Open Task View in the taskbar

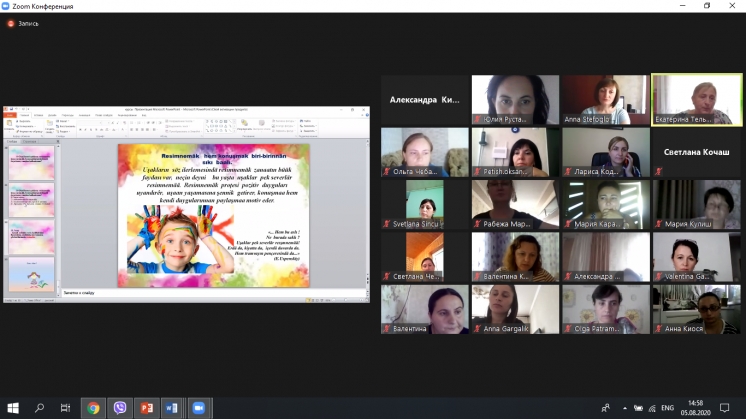66,407
